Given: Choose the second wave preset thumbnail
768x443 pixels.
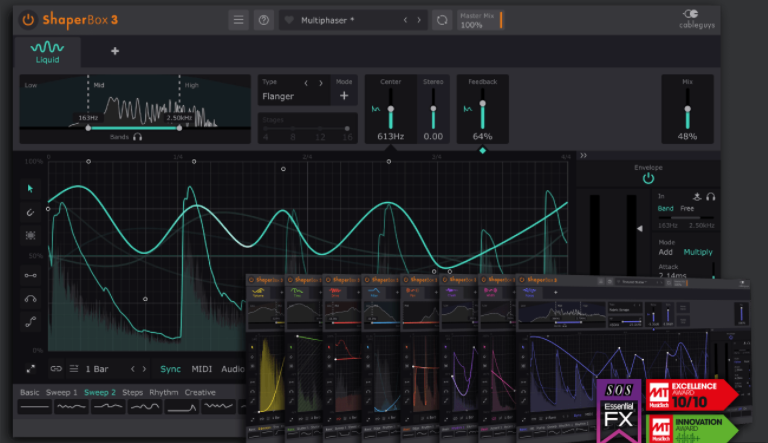Looking at the screenshot, I should pos(71,407).
